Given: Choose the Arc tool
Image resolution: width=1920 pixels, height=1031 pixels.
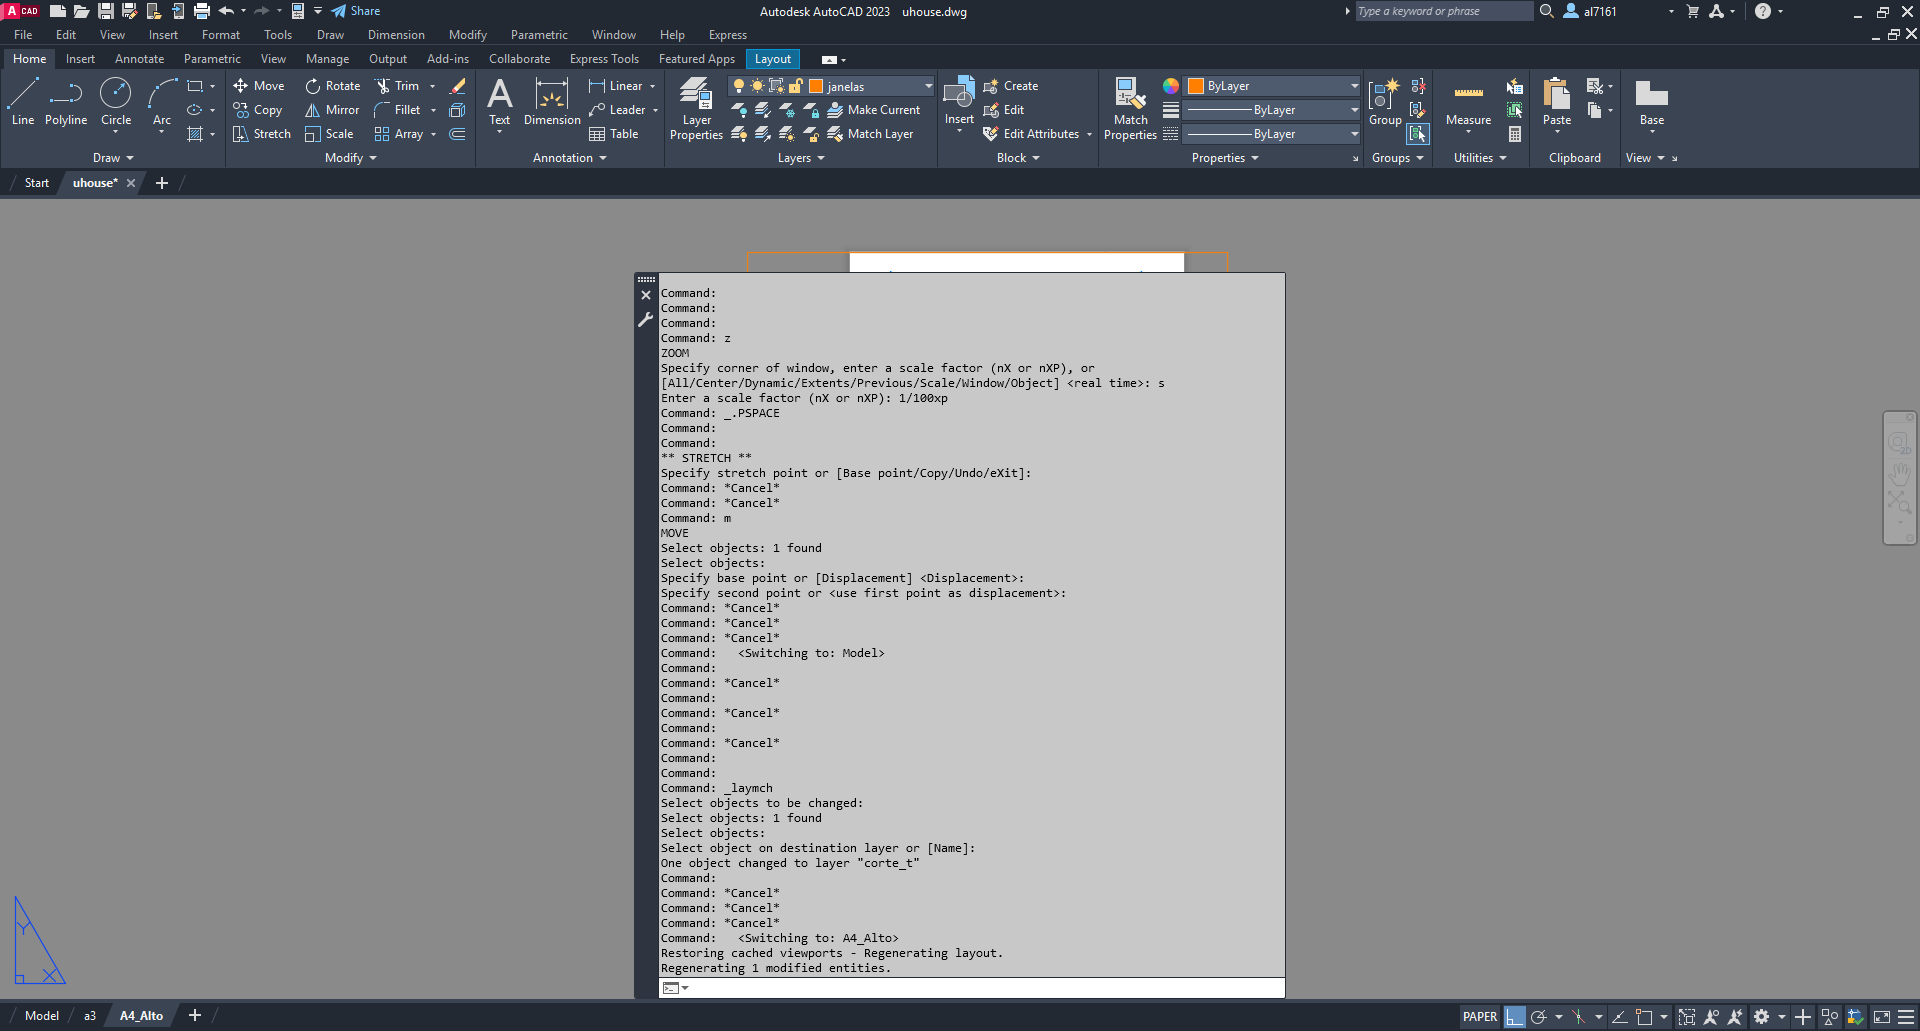Looking at the screenshot, I should 162,102.
